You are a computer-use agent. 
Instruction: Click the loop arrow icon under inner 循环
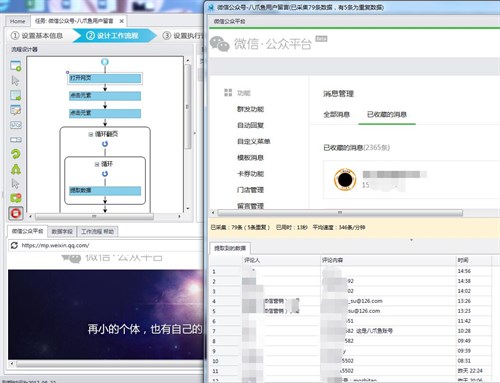[105, 174]
